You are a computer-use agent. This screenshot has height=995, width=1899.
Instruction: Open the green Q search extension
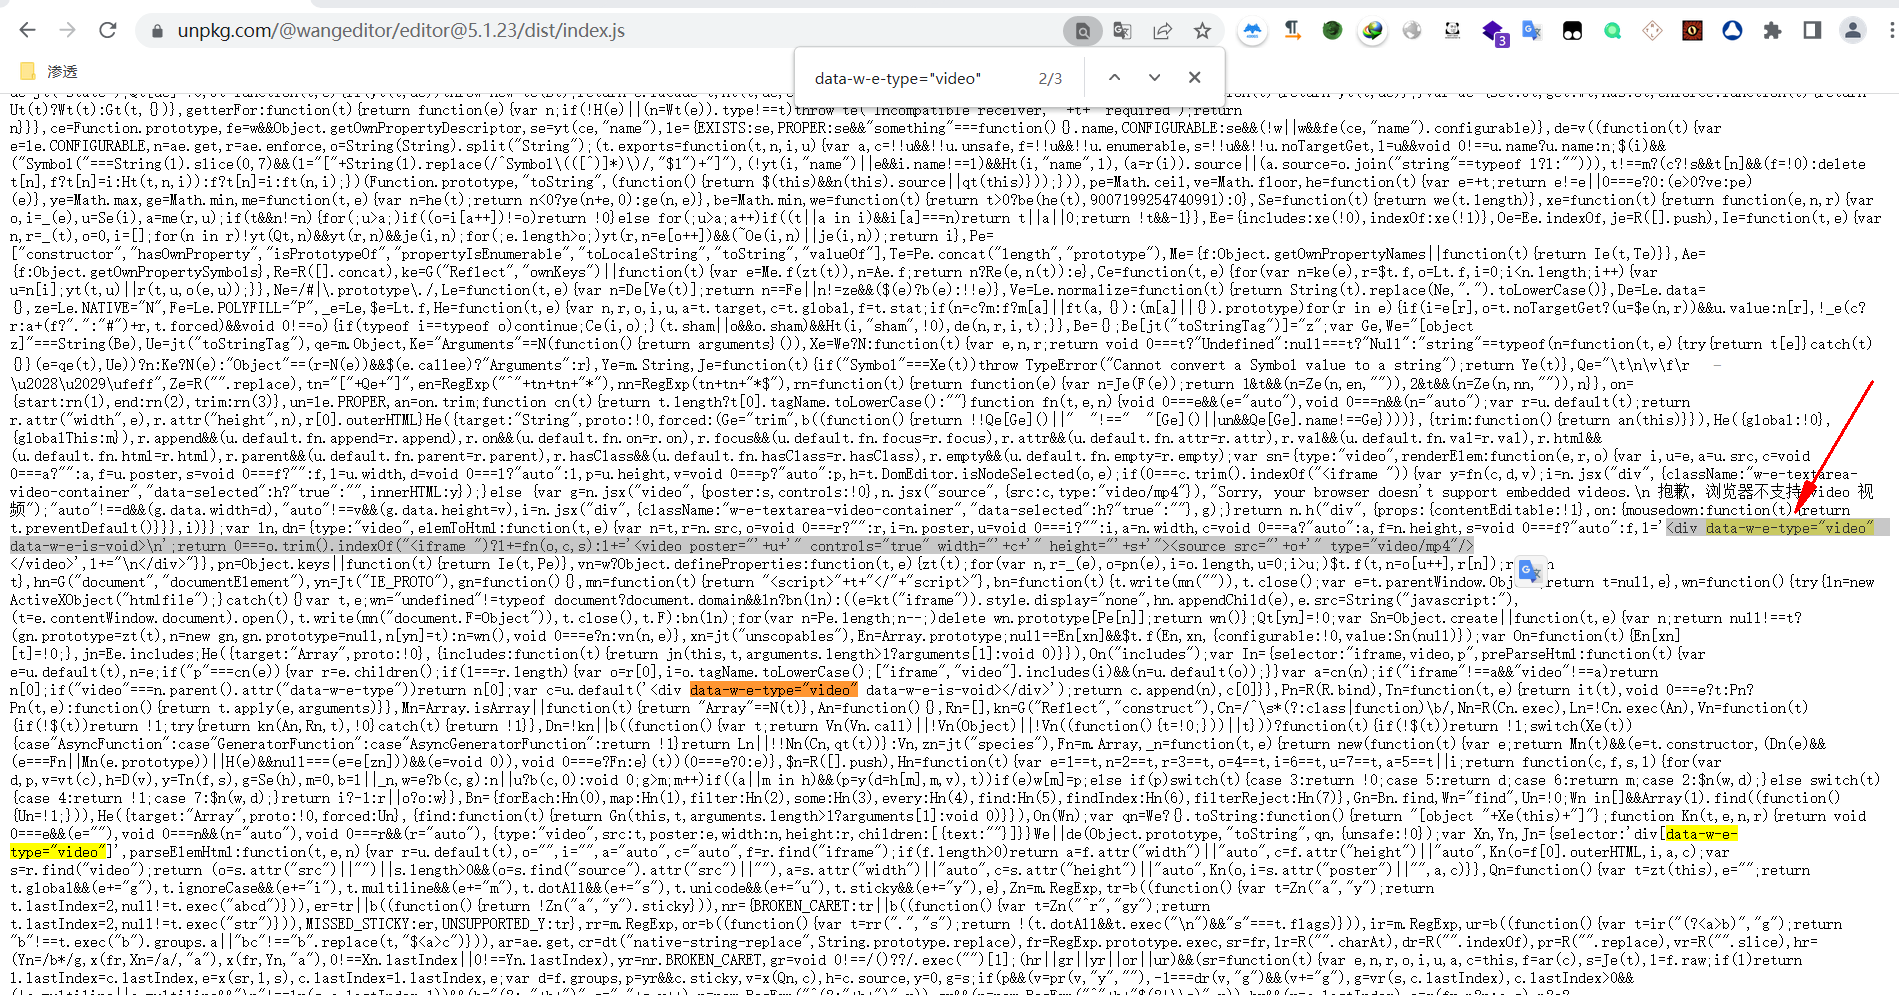1612,31
